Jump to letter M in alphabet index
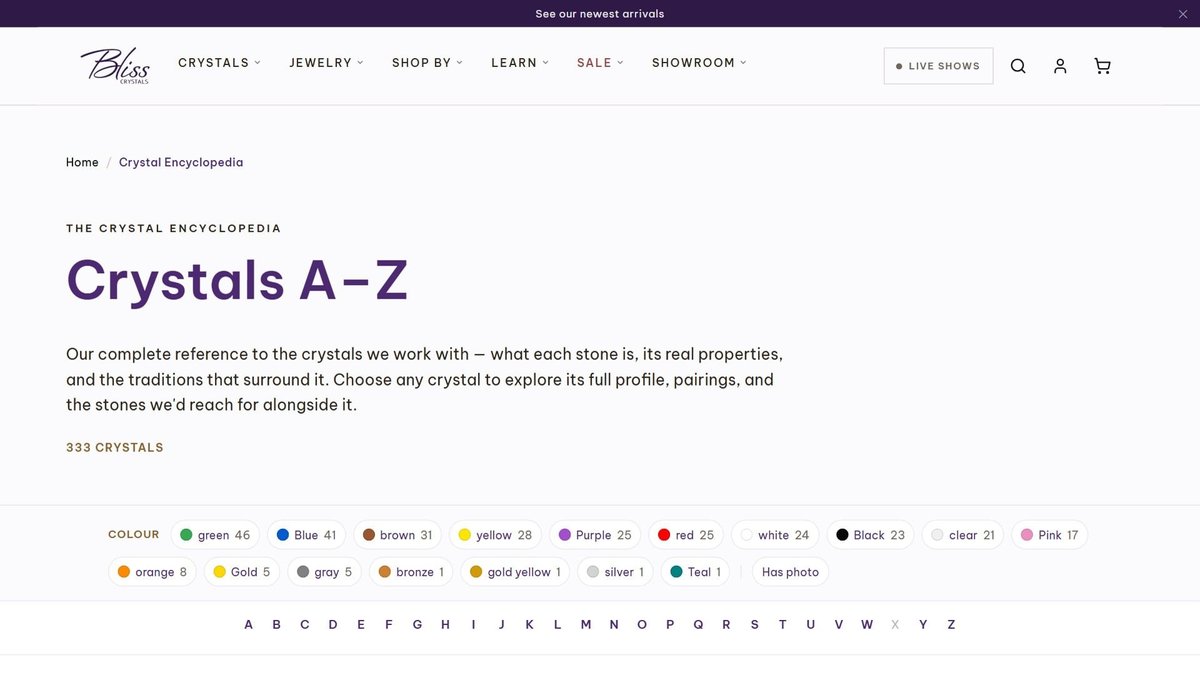Viewport: 1200px width, 675px height. pos(586,625)
